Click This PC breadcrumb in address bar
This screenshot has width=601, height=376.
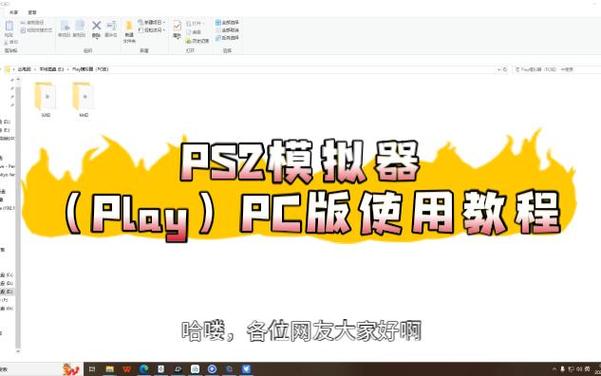click(x=24, y=69)
